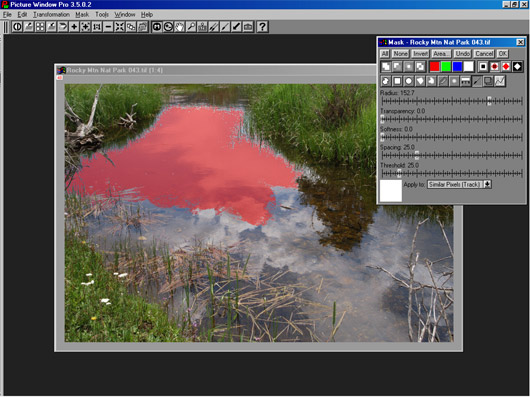Click the Invert mask button
530x397 pixels.
[420, 54]
